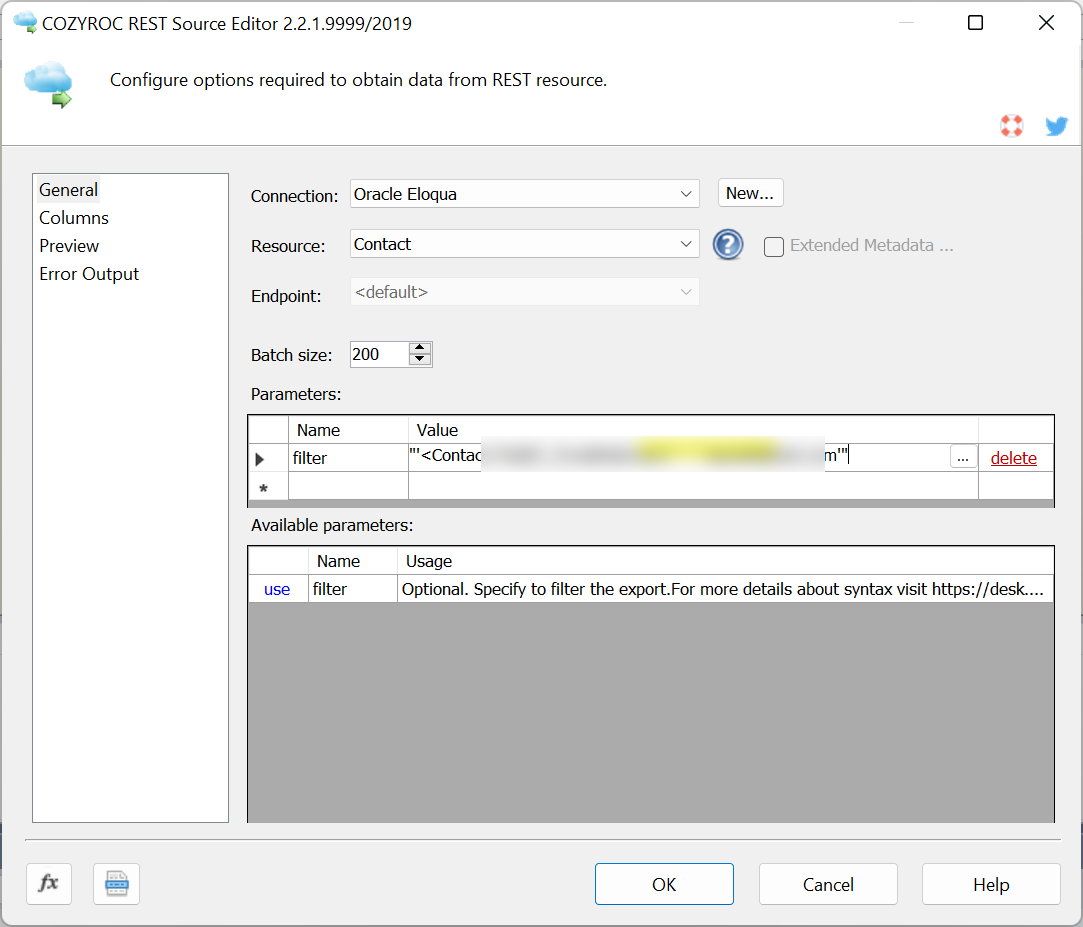Click the Usage column header
Viewport: 1083px width, 927px height.
pyautogui.click(x=725, y=561)
